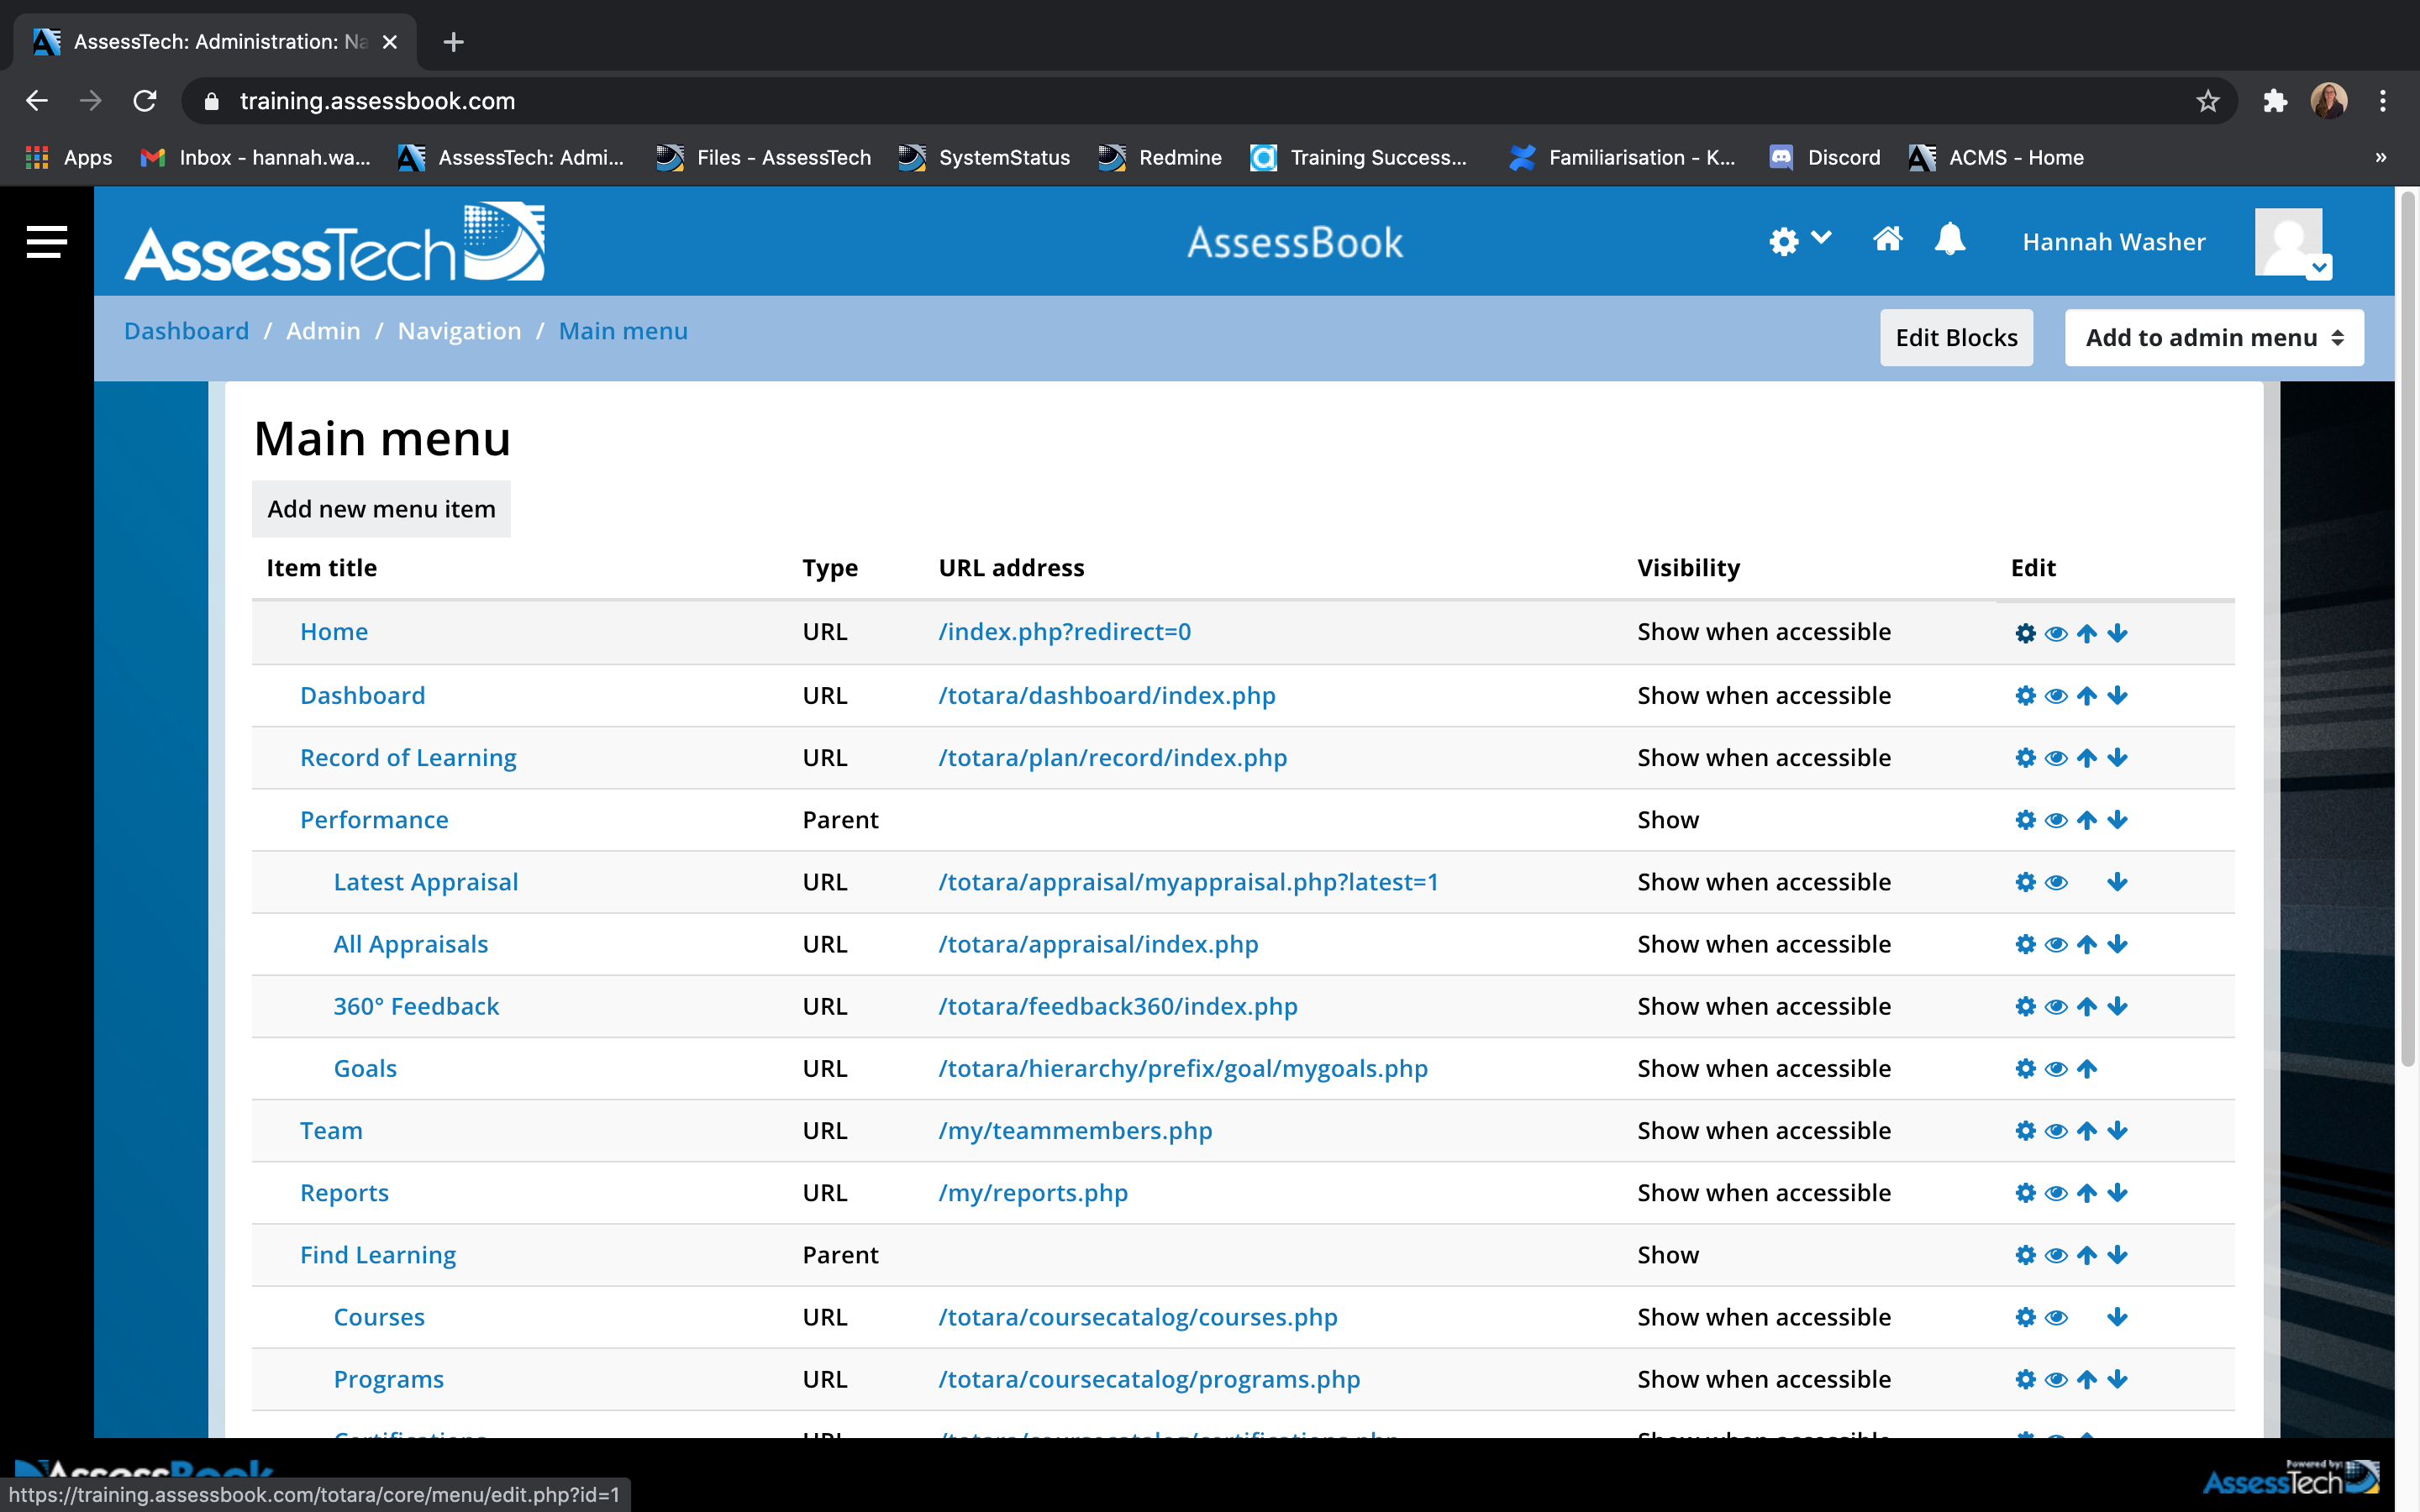
Task: Toggle eye for All Appraisals row
Action: click(x=2056, y=944)
